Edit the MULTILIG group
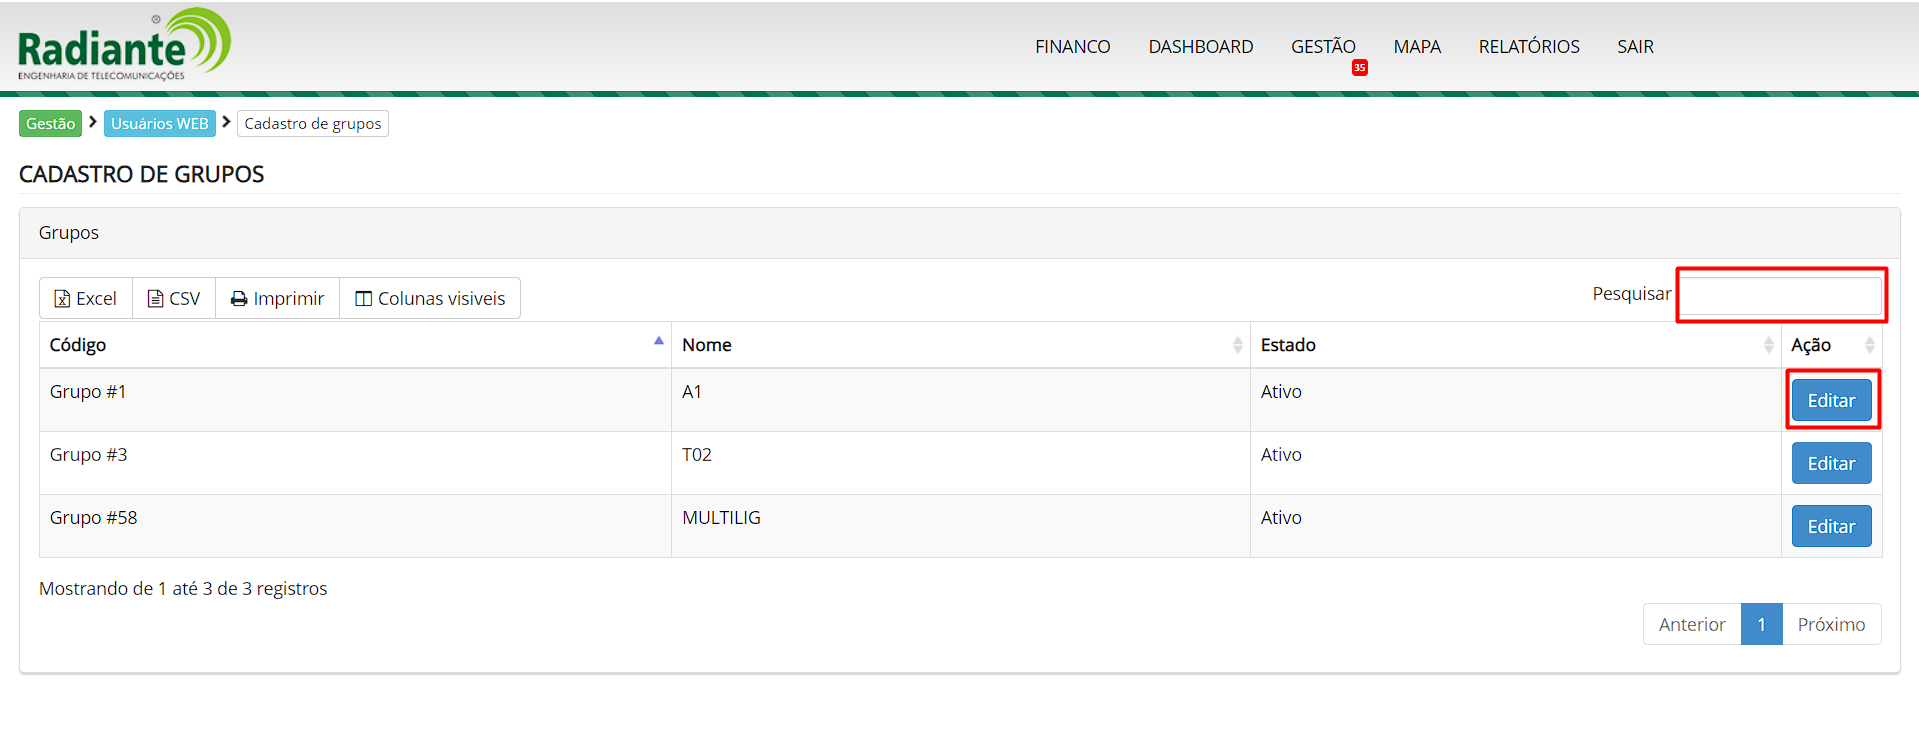Viewport: 1919px width, 743px height. click(x=1830, y=526)
